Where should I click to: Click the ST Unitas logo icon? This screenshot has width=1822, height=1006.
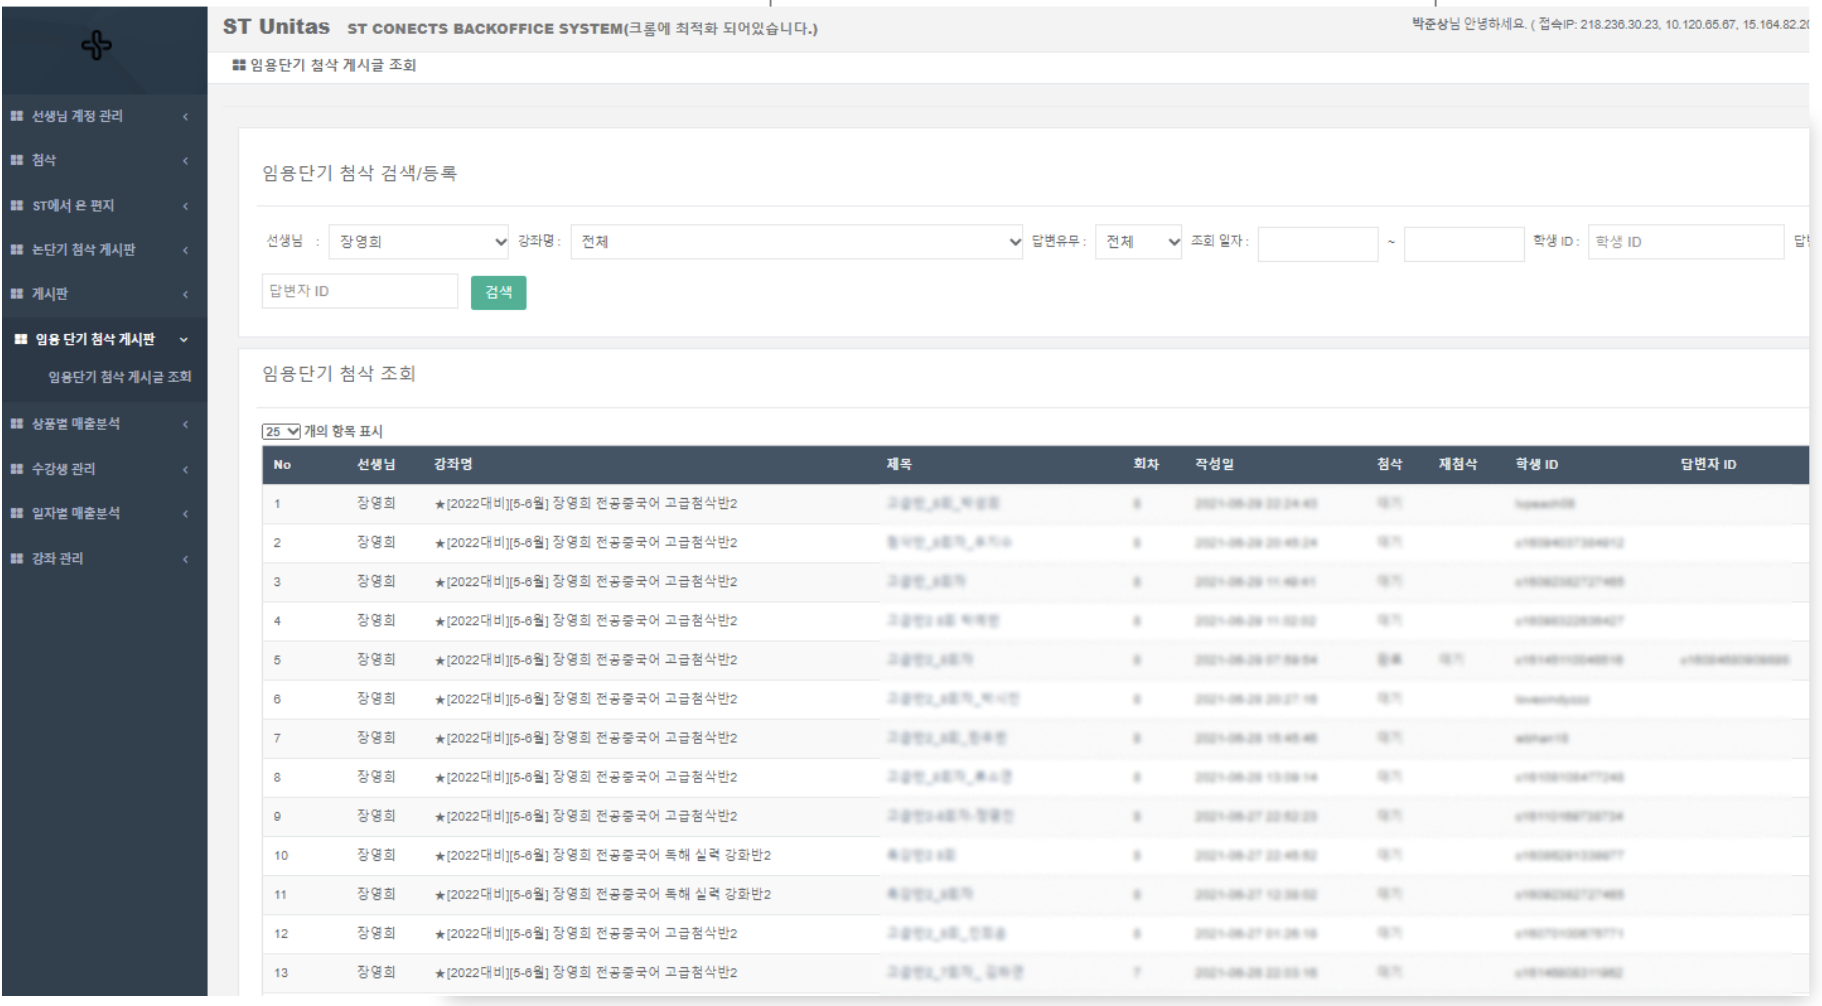click(96, 45)
